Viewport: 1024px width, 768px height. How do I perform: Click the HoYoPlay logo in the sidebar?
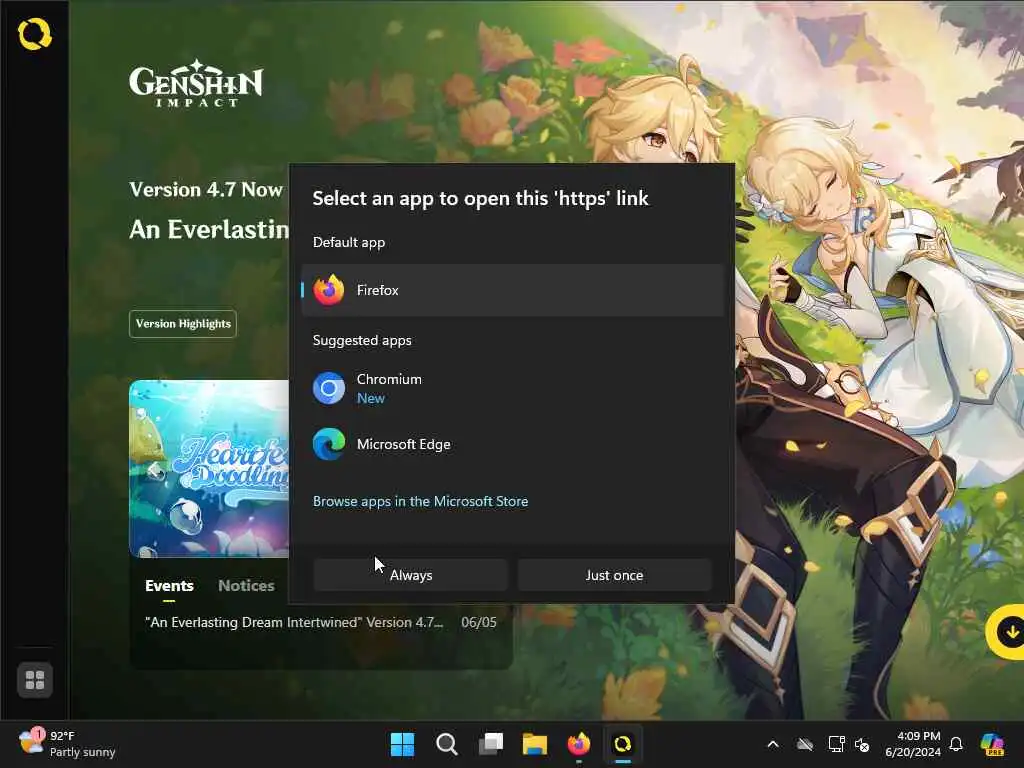(35, 34)
